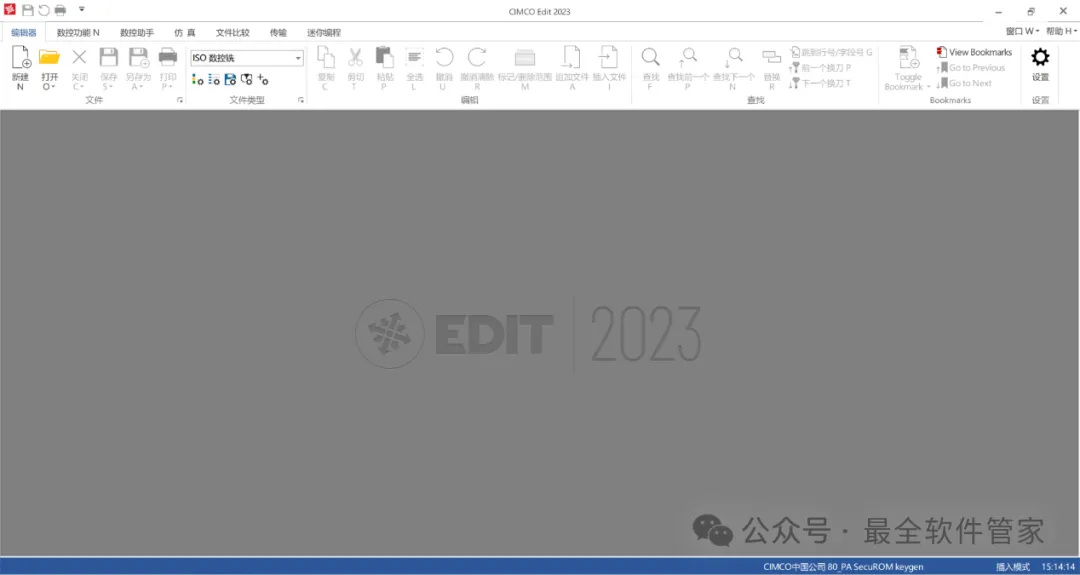Click the 粘贴 clipboard icon
The height and width of the screenshot is (575, 1080).
coord(384,57)
